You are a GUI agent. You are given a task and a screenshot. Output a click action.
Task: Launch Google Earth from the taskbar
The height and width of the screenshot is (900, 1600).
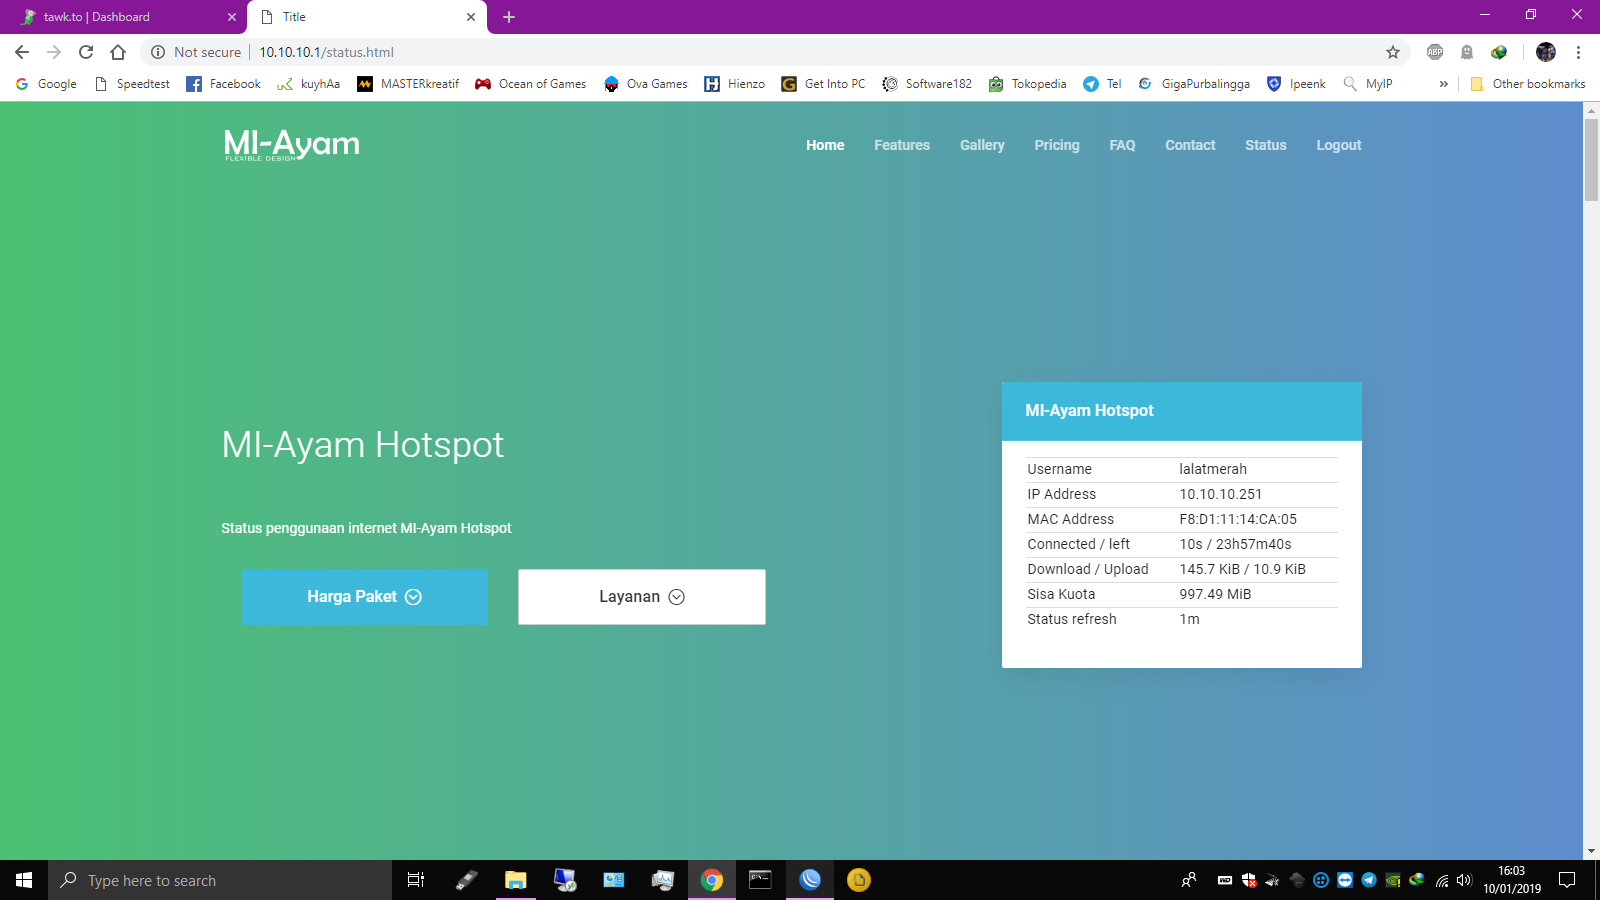810,881
